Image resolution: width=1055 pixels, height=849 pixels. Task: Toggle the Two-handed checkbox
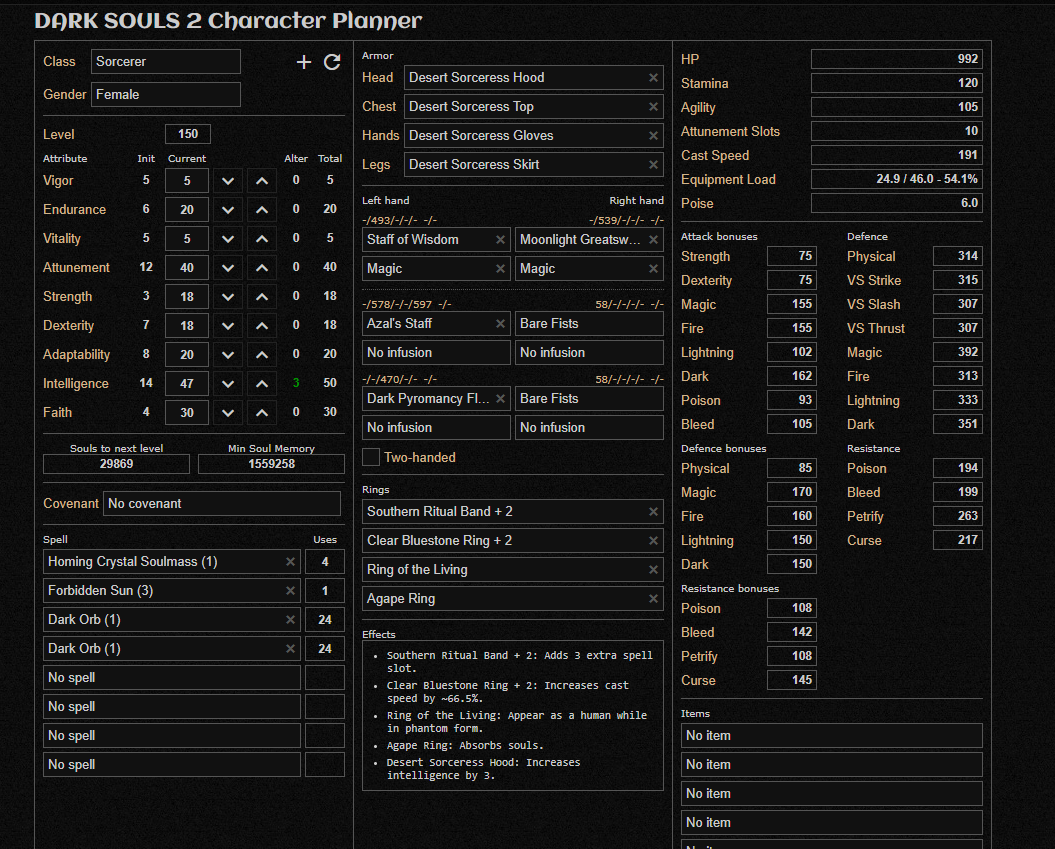click(x=371, y=457)
